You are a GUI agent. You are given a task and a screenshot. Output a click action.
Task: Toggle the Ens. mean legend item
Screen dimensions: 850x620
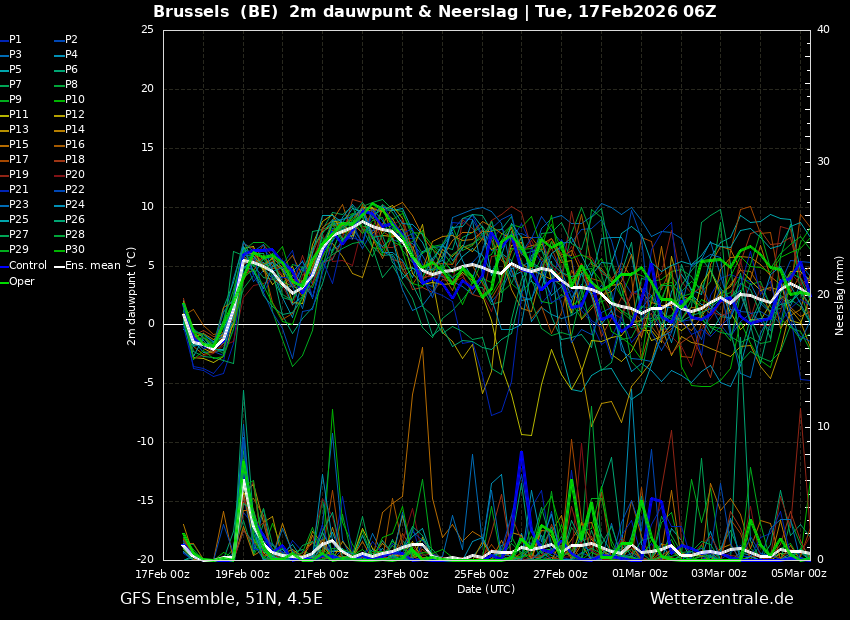(x=93, y=266)
